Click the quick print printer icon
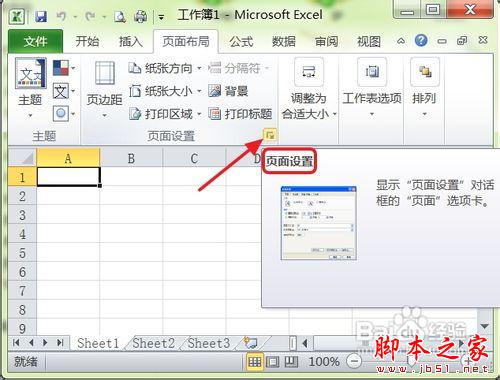Screen dimensions: 500x380 click(140, 16)
